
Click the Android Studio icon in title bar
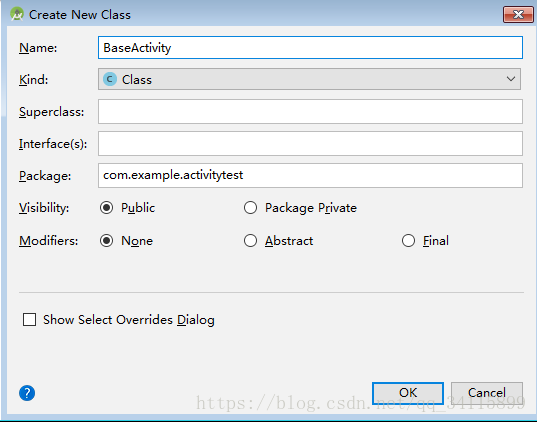[17, 14]
